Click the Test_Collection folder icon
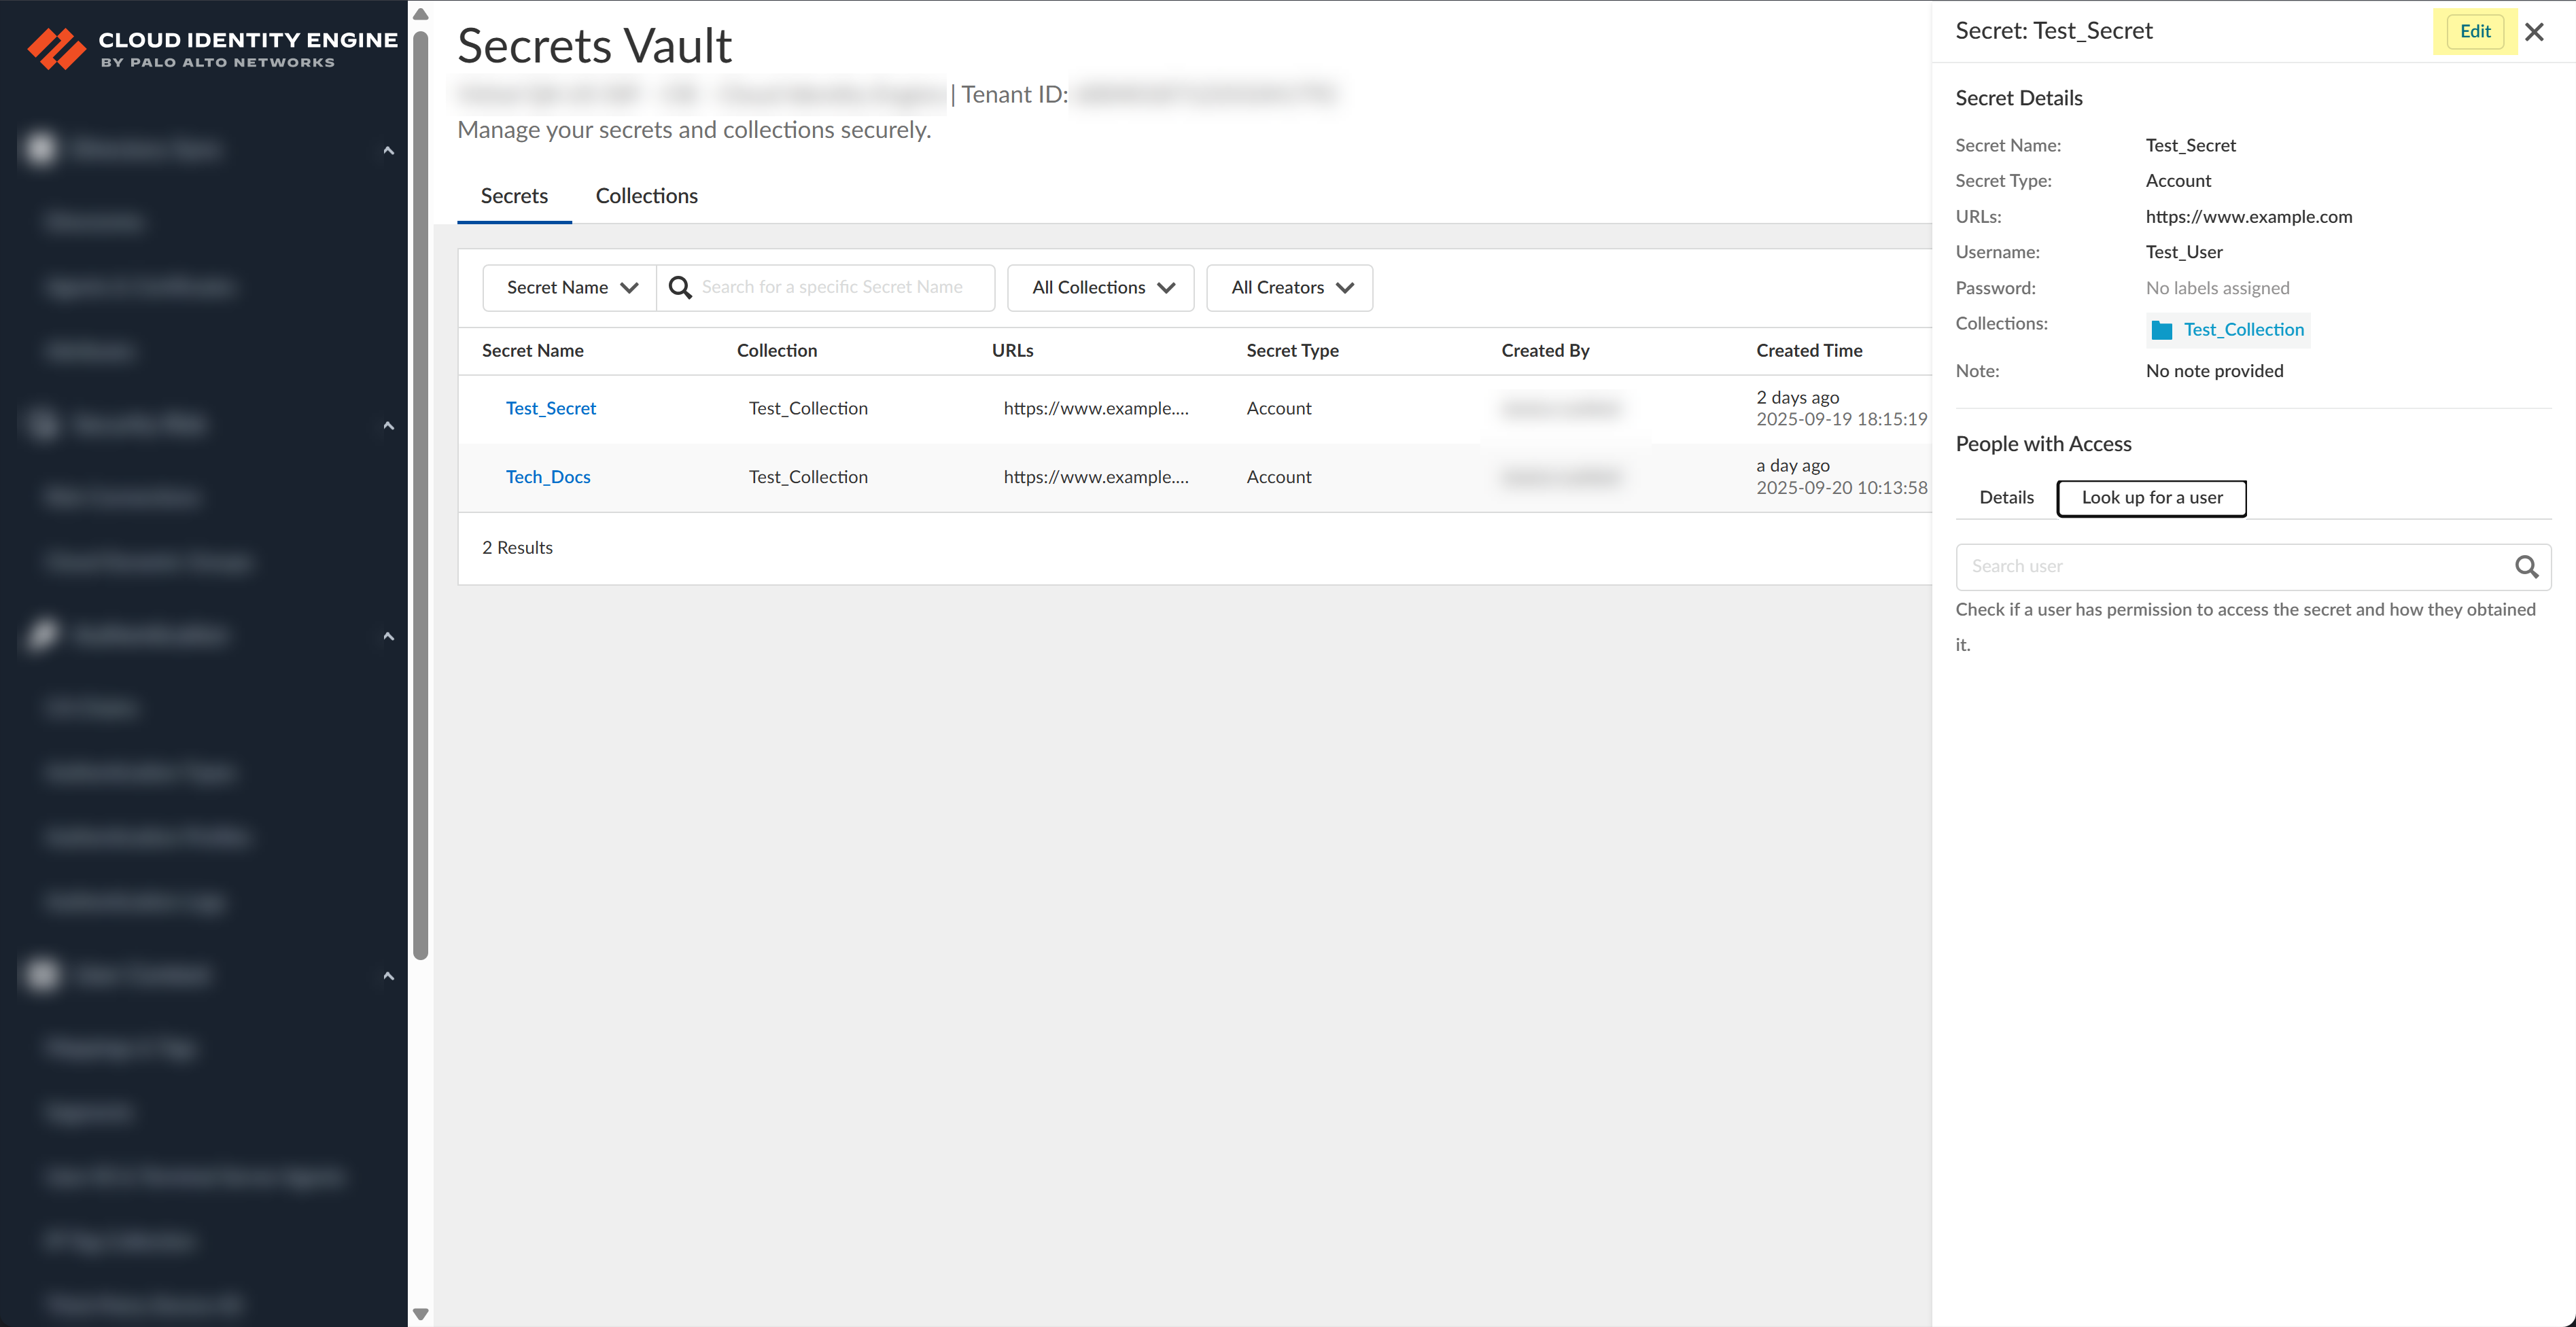 click(2161, 330)
